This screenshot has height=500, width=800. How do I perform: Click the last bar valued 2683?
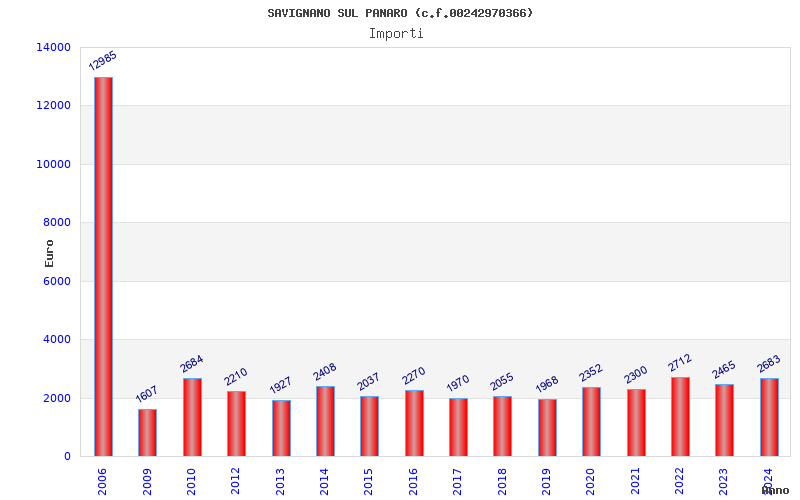(x=769, y=417)
